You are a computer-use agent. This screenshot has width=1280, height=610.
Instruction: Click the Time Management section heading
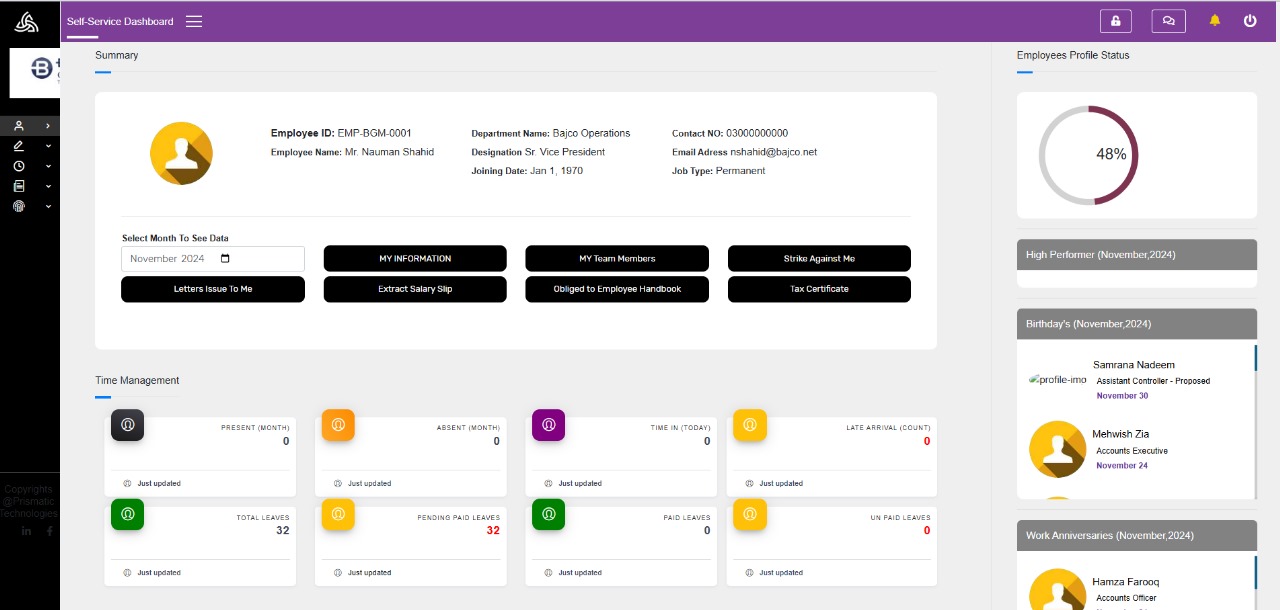coord(137,380)
